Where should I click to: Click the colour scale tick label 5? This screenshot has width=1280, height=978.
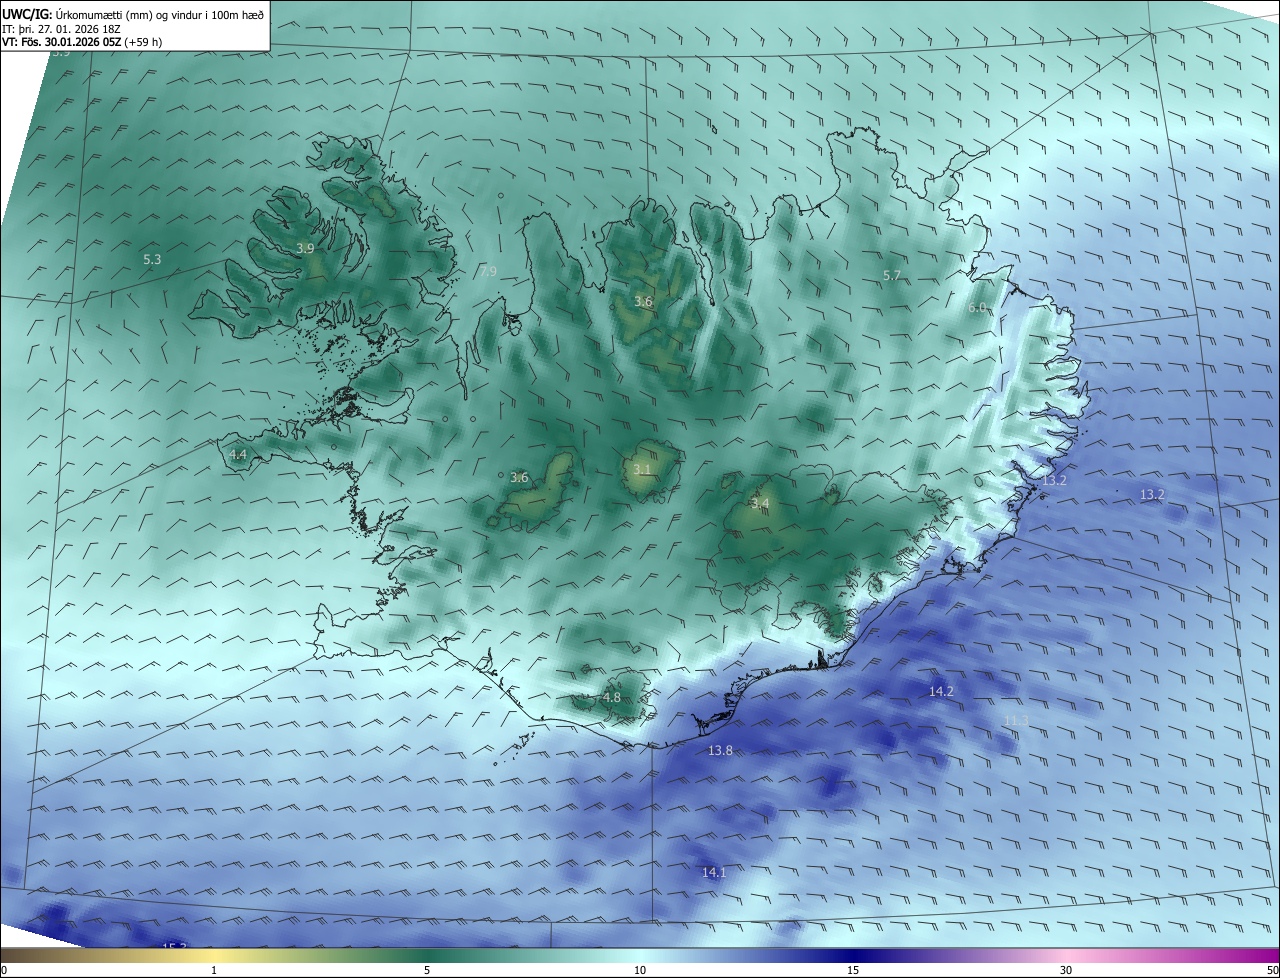click(x=427, y=970)
